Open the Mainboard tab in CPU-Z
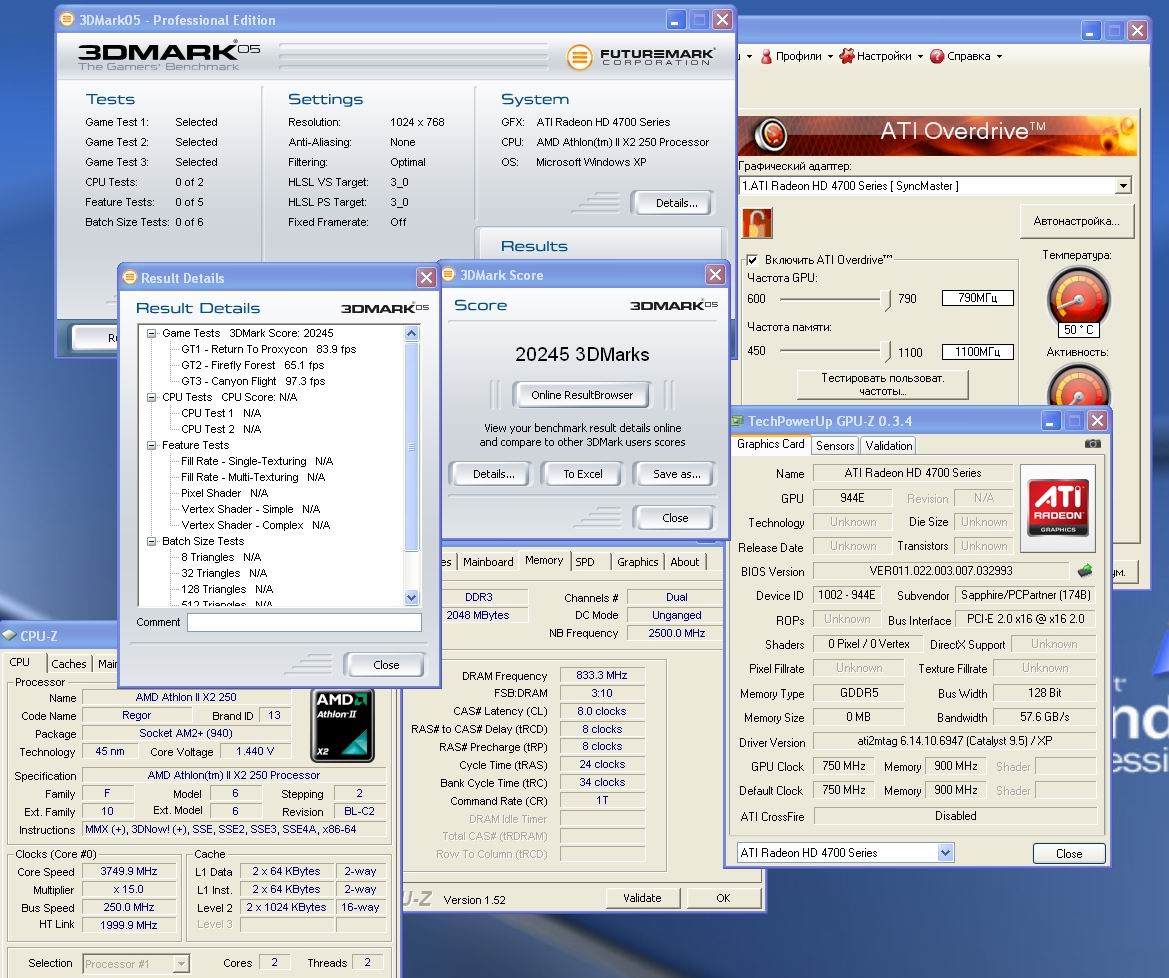Screen dimensions: 1169x978 [x=488, y=562]
